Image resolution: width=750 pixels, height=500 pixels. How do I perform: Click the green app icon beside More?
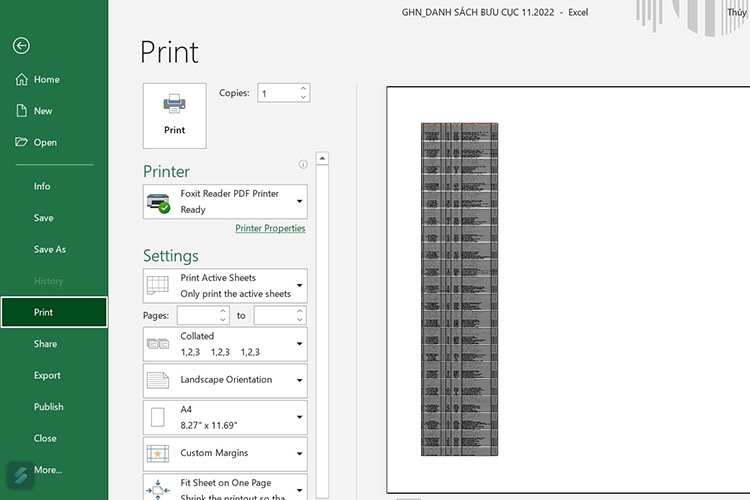click(x=20, y=475)
